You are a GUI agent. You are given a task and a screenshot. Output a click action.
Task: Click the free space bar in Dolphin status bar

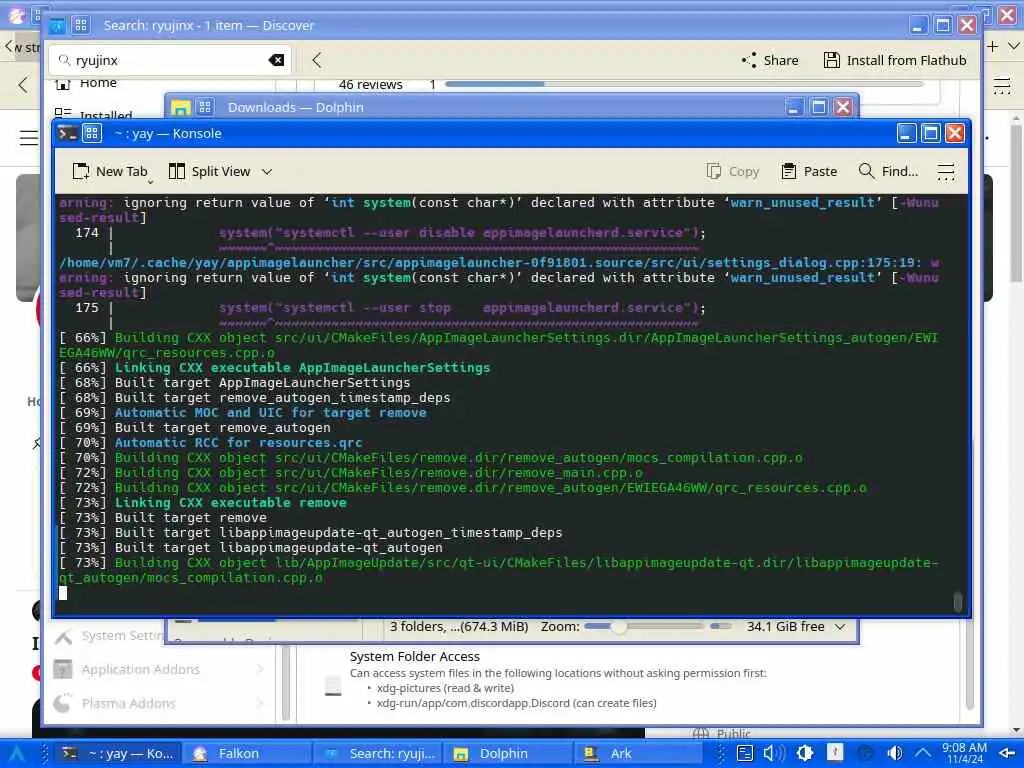pyautogui.click(x=722, y=626)
